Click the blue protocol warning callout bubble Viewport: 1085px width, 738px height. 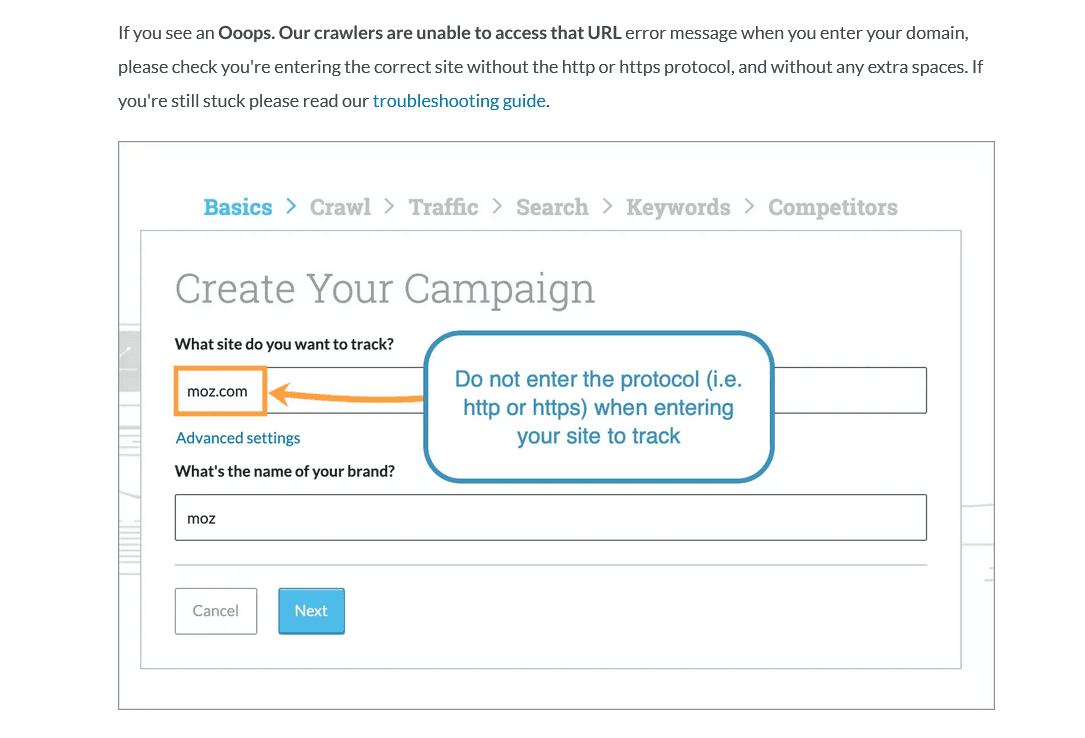(x=598, y=407)
